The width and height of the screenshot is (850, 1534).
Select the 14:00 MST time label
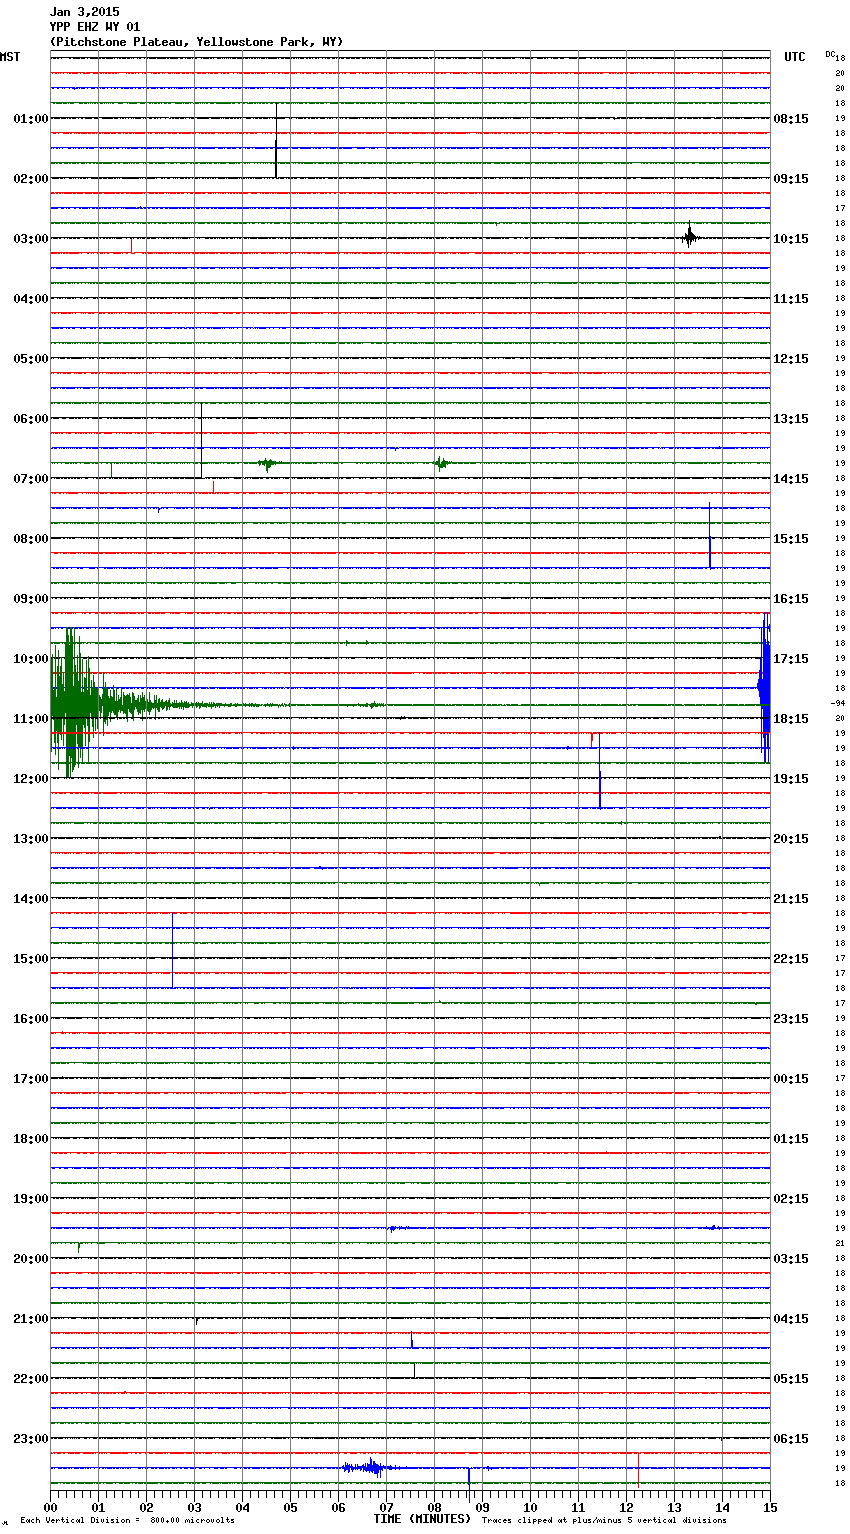click(x=31, y=899)
